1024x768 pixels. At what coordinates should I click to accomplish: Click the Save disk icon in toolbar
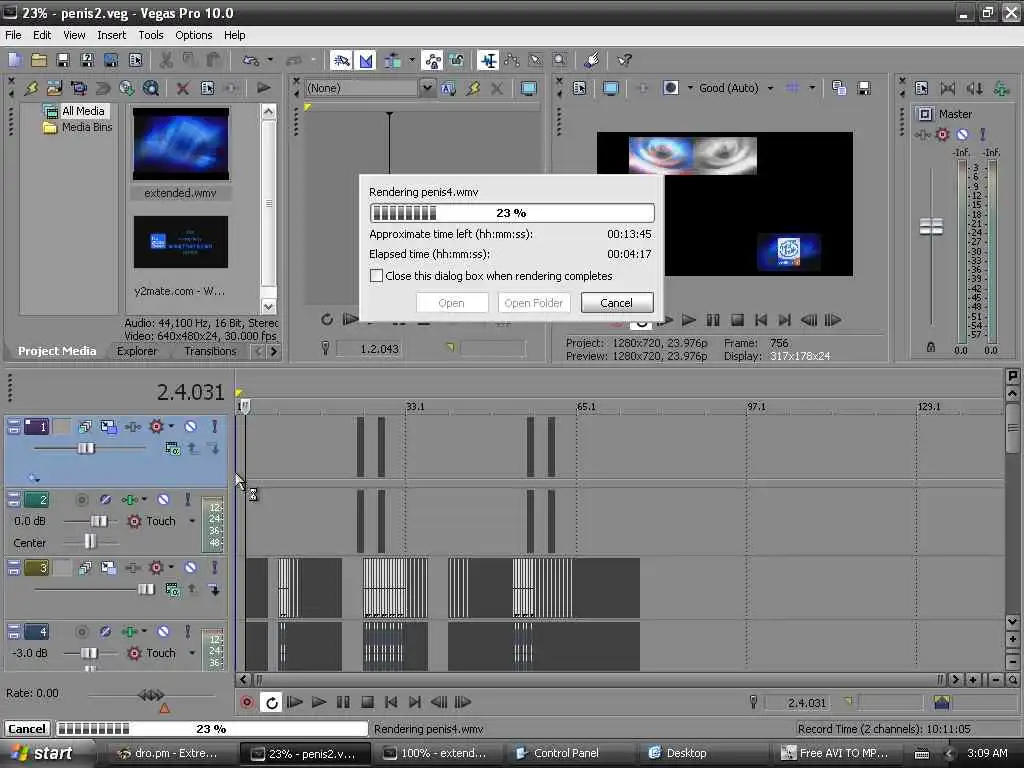tap(63, 61)
